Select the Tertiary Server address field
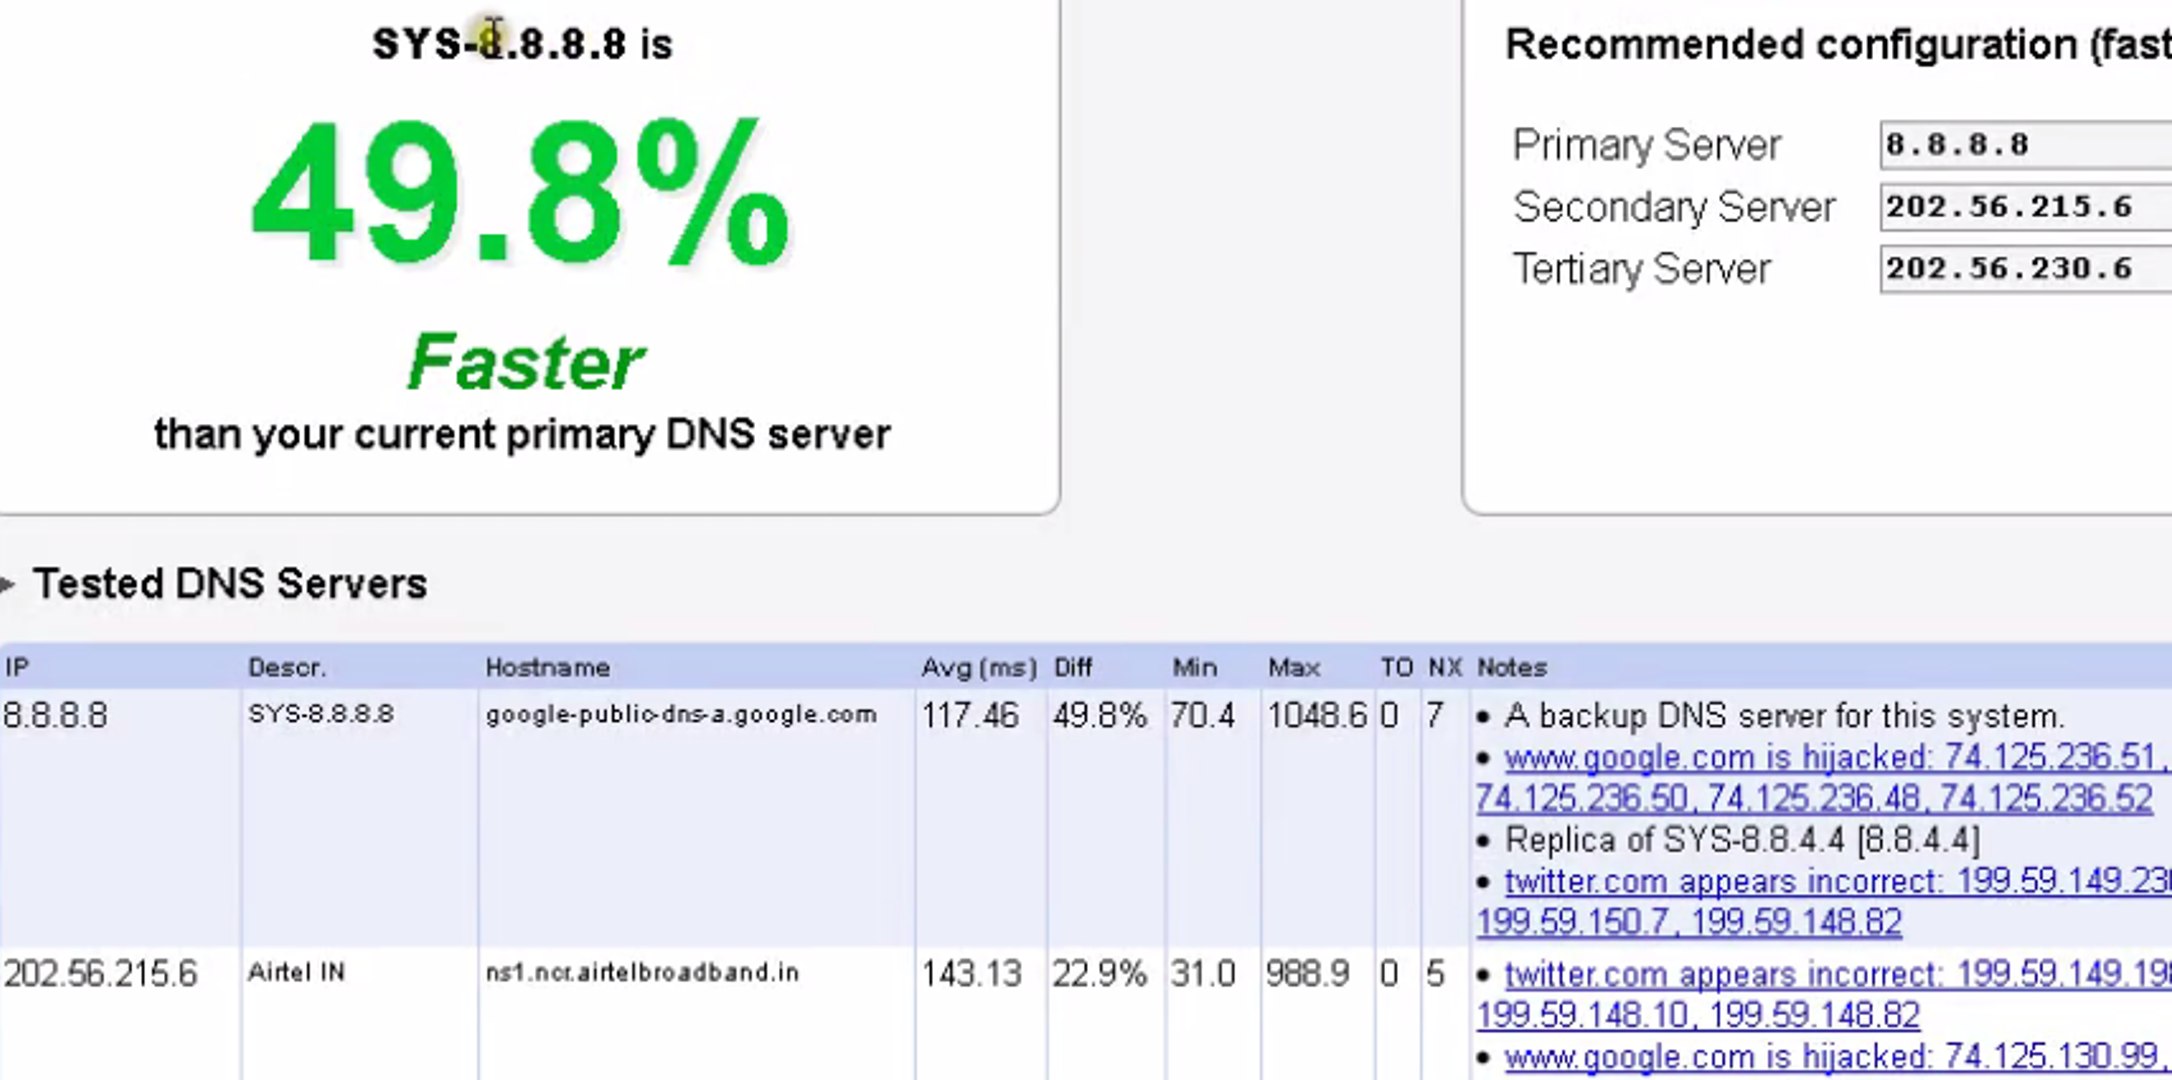This screenshot has height=1080, width=2172. coord(2020,270)
